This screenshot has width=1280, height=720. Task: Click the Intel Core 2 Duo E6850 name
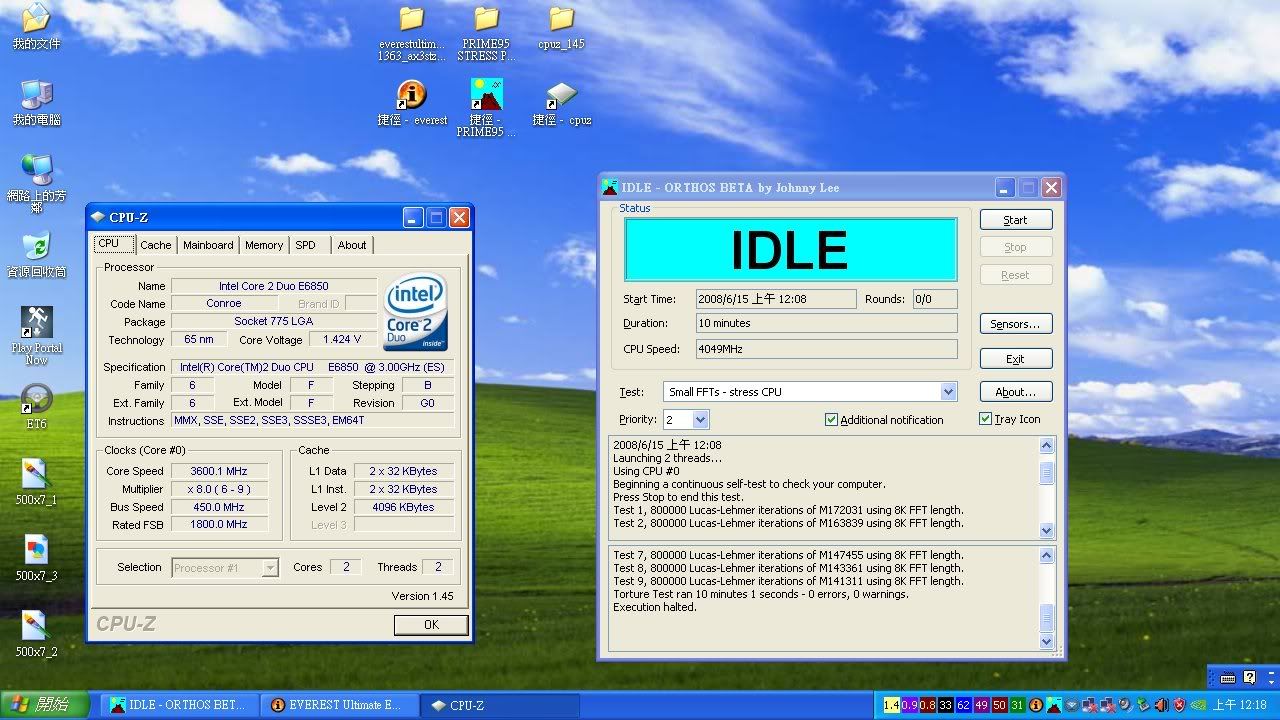click(274, 286)
